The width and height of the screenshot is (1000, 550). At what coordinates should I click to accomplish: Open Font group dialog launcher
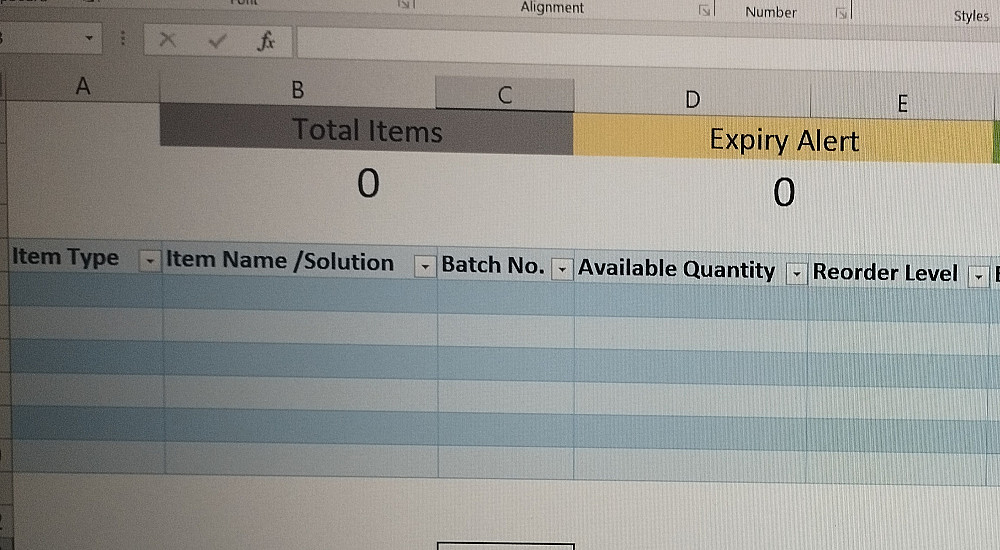405,4
